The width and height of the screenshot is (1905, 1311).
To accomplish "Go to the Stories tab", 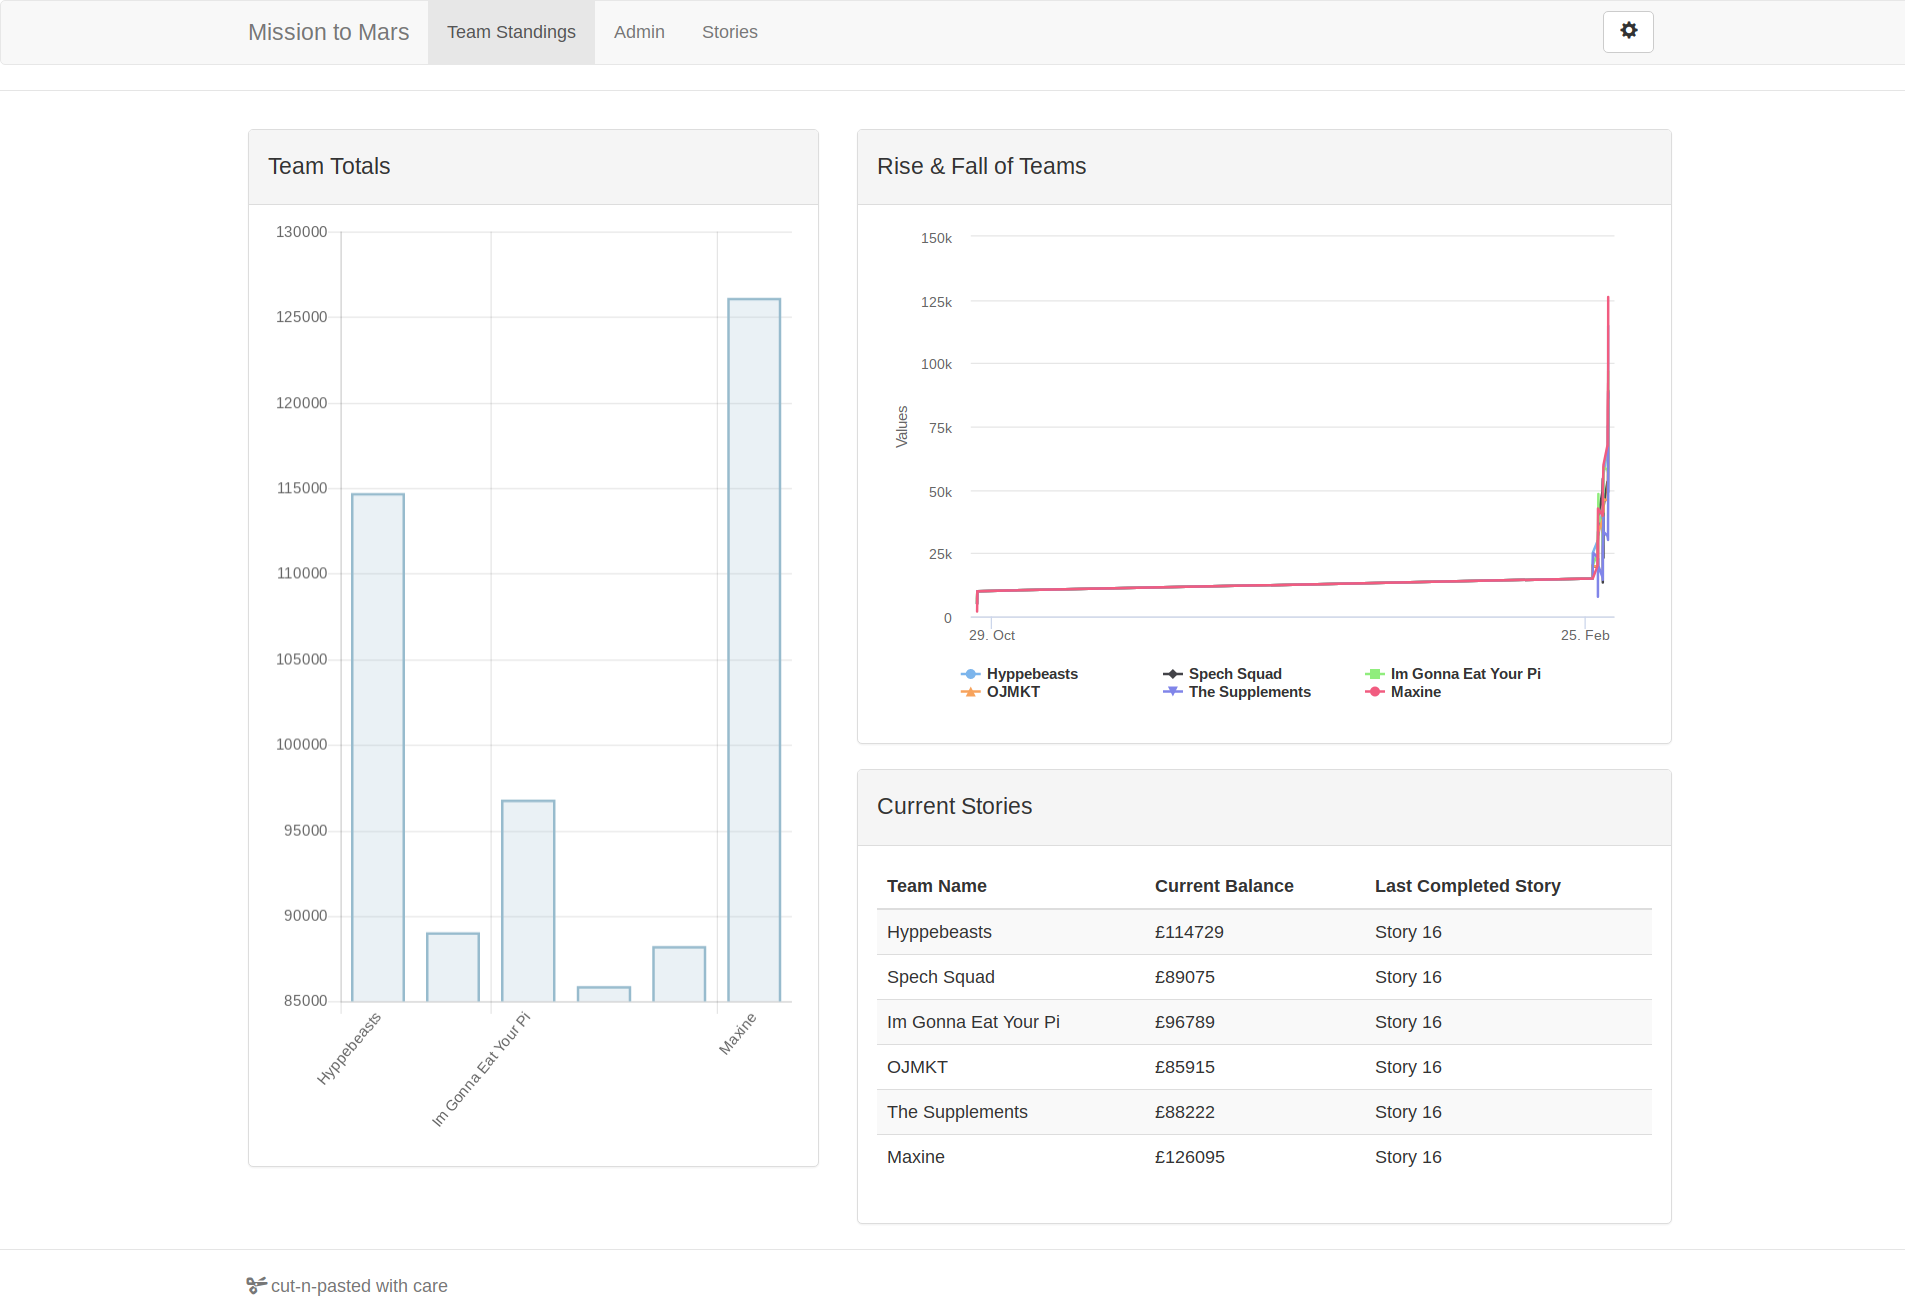I will coord(729,32).
